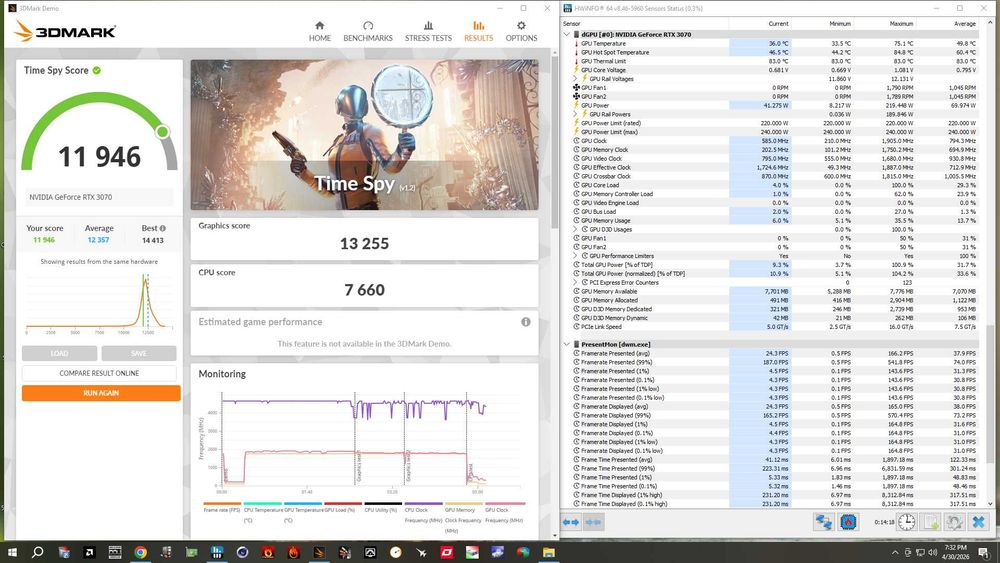Open the HOME section in 3DMark

click(x=320, y=31)
